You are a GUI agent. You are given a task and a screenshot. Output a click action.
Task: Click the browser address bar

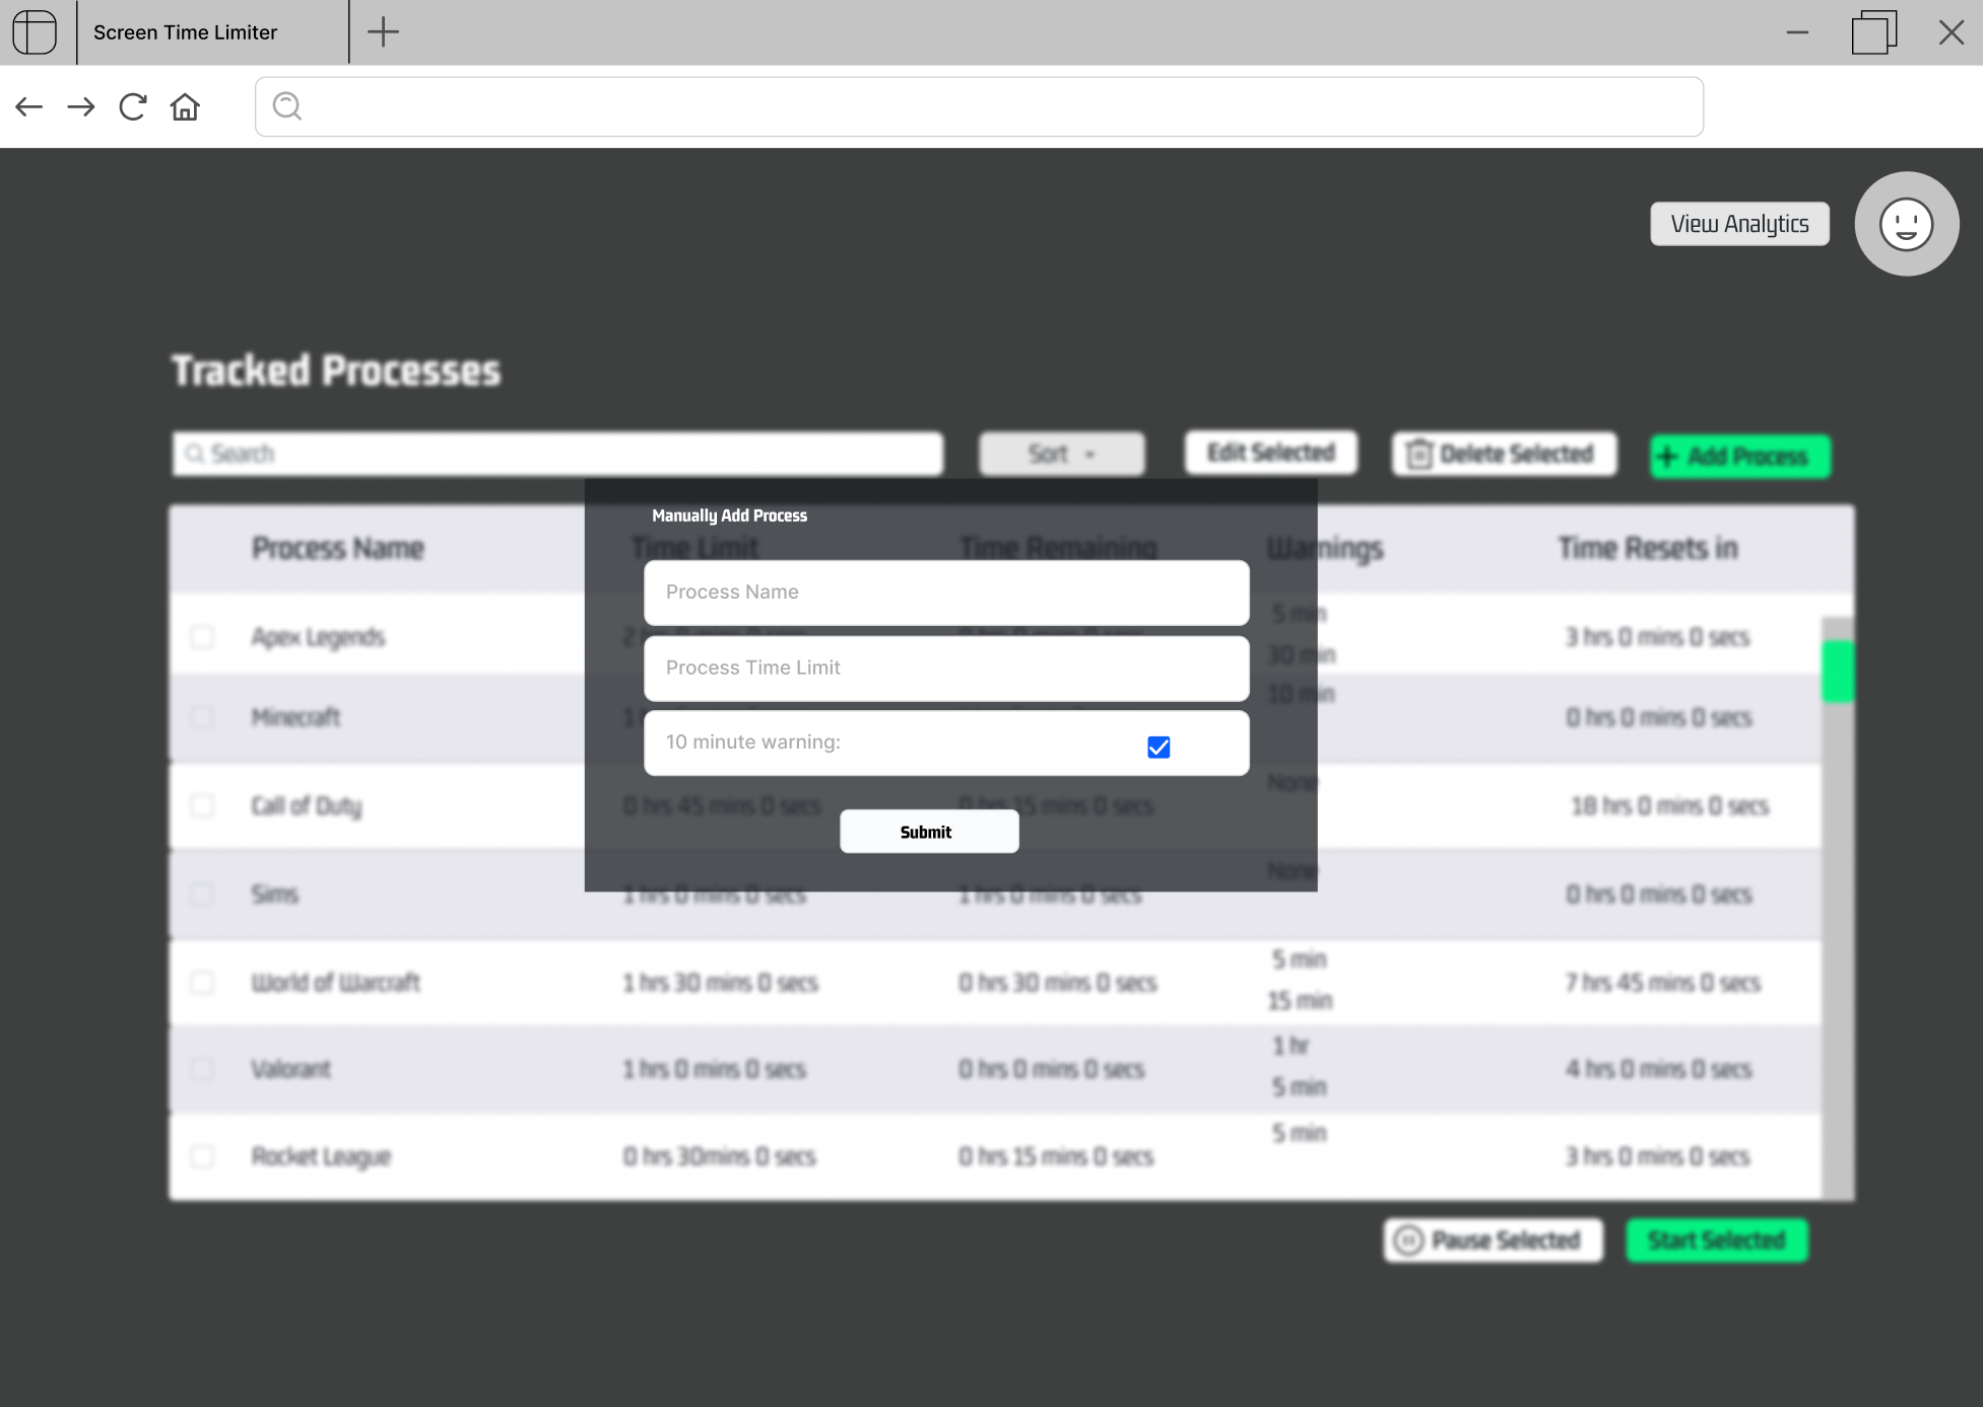click(979, 106)
